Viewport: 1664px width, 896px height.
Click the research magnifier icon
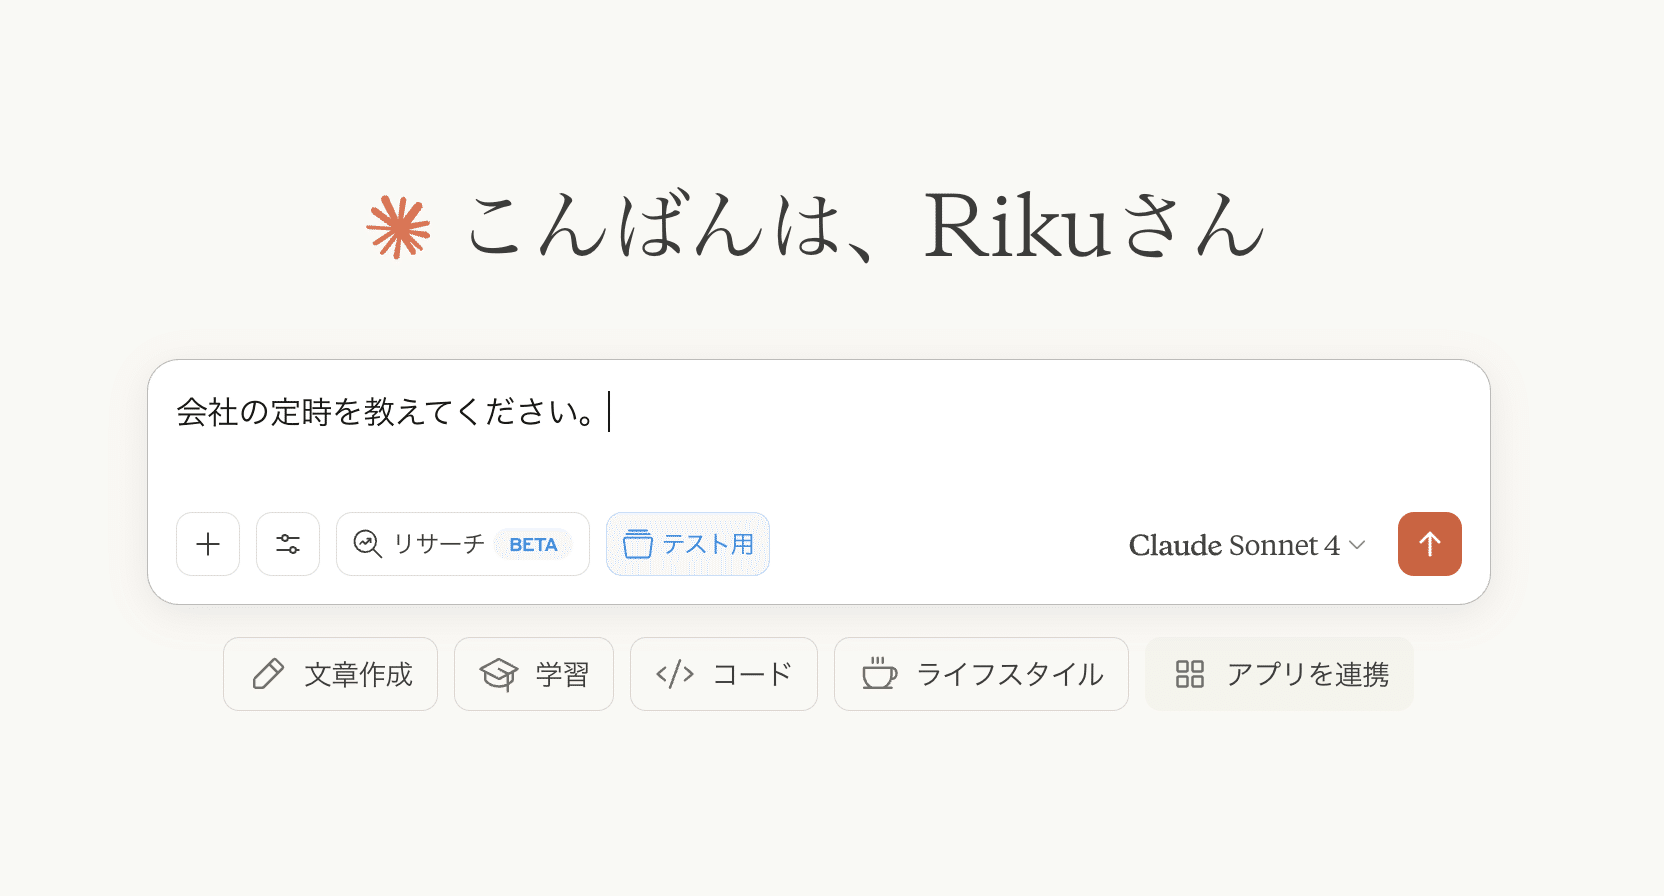(x=368, y=544)
